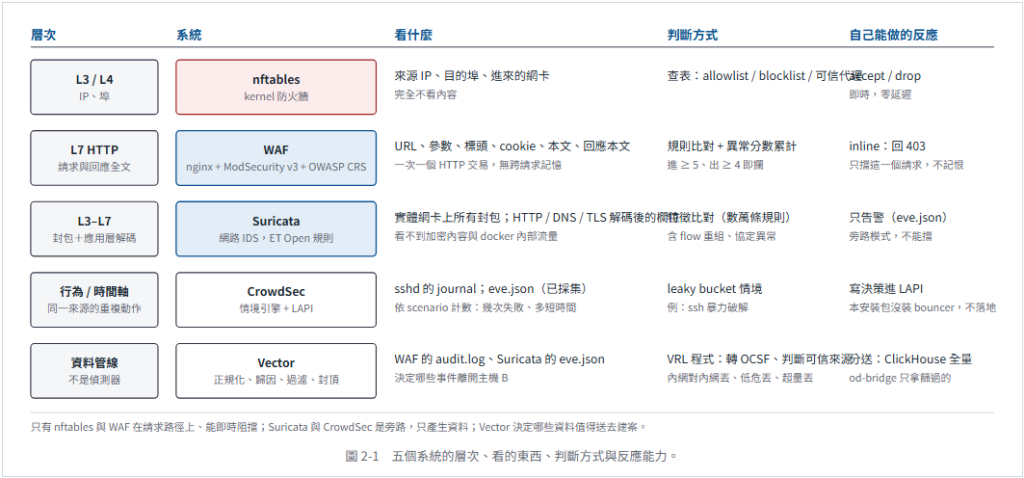
Task: Select the L3–L7 layer box
Action: click(94, 229)
